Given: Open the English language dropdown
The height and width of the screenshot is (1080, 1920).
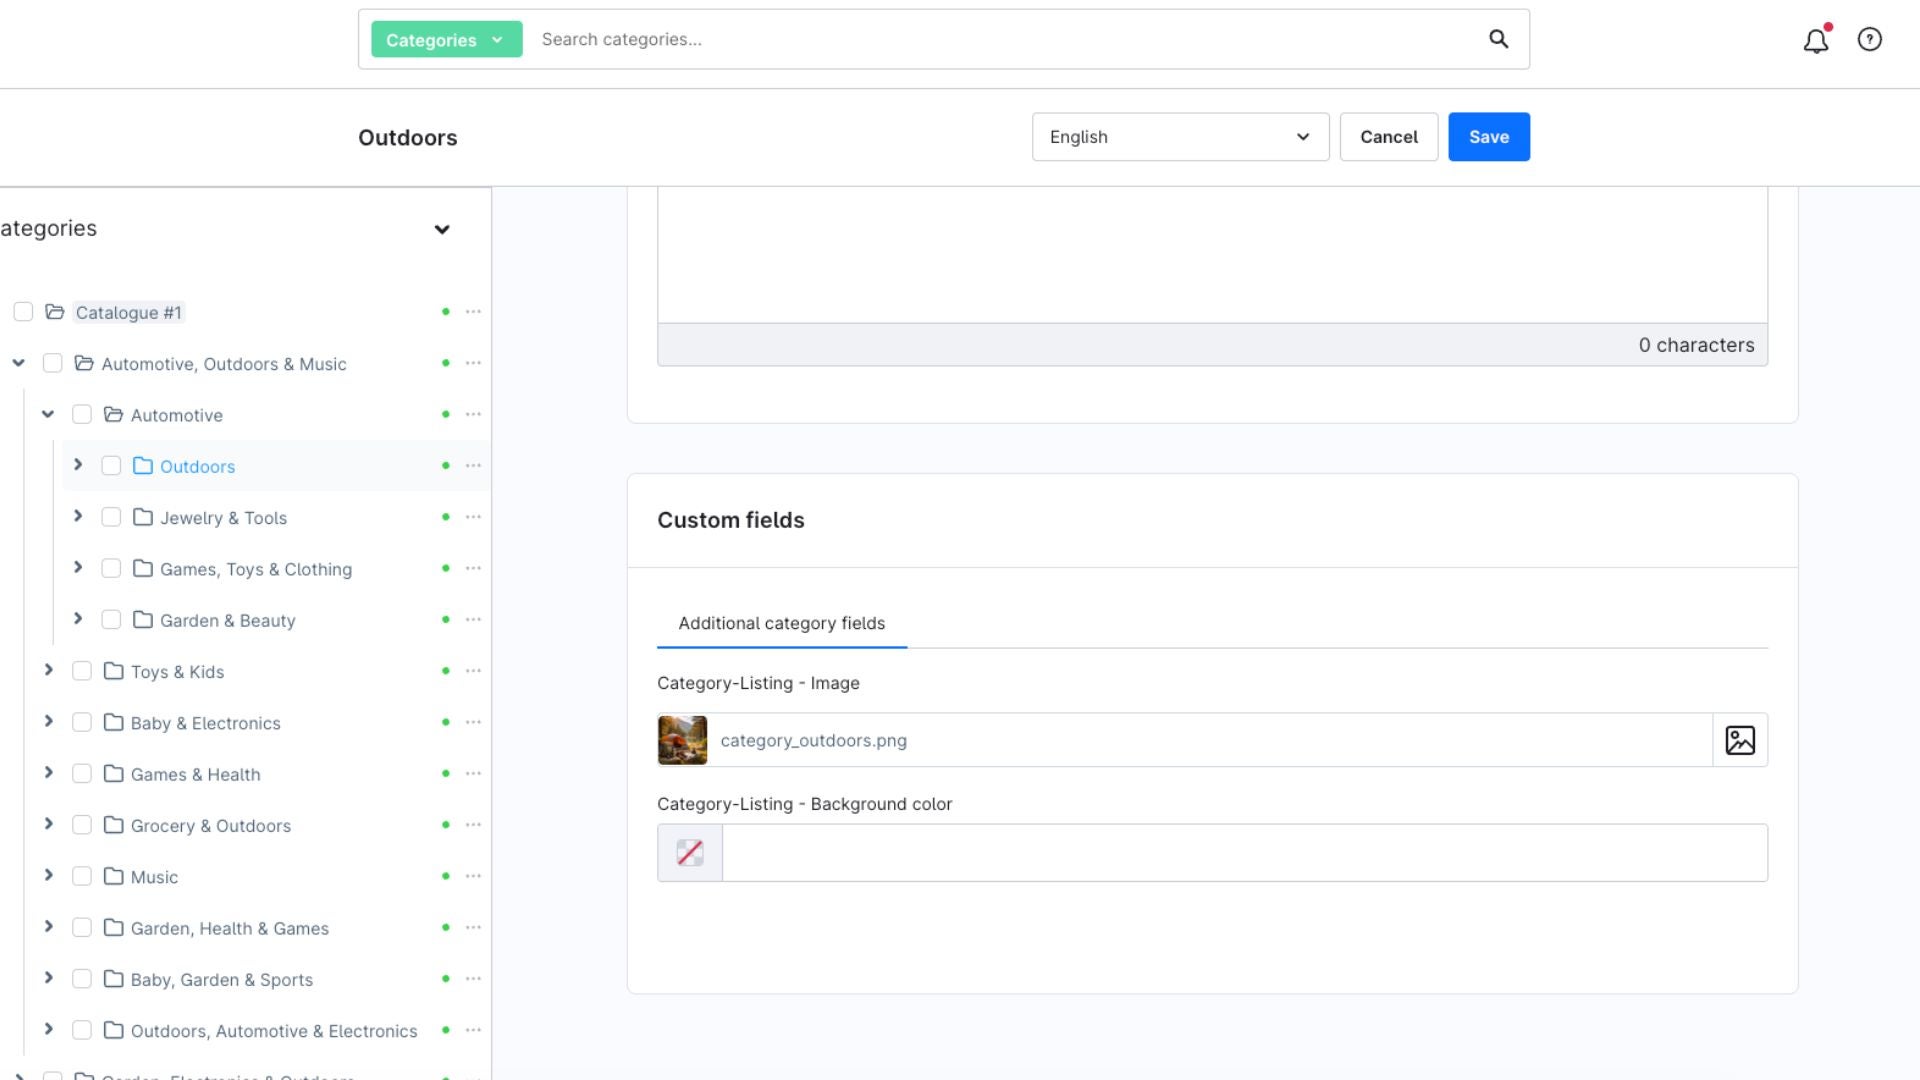Looking at the screenshot, I should (x=1180, y=137).
